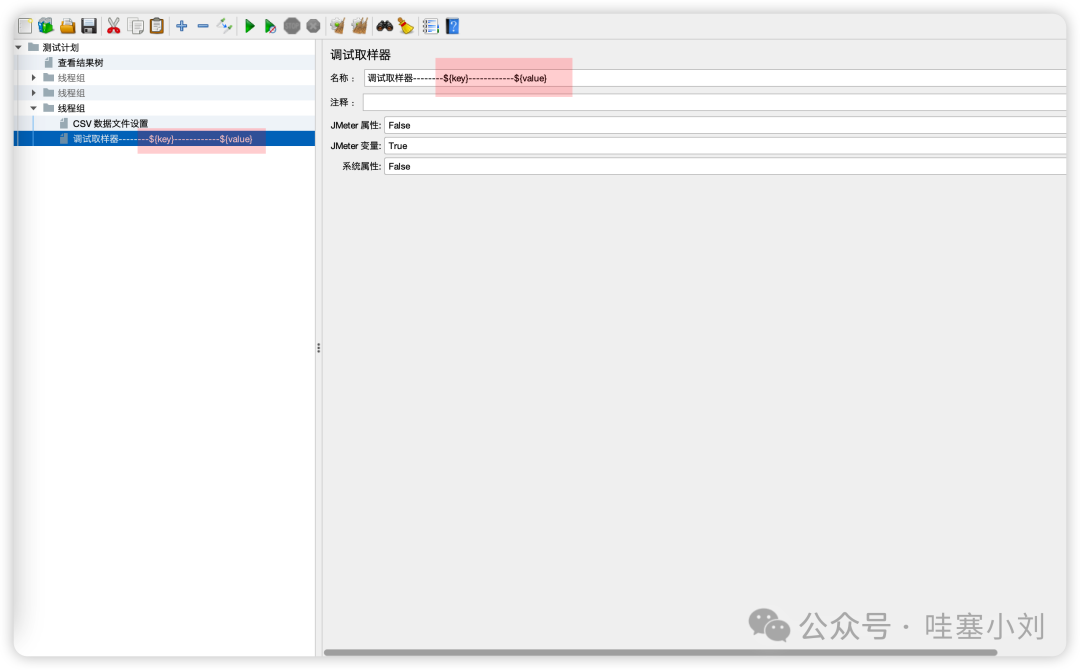Click the horizontal scrollbar at panel bottom
The image size is (1080, 670).
point(660,651)
